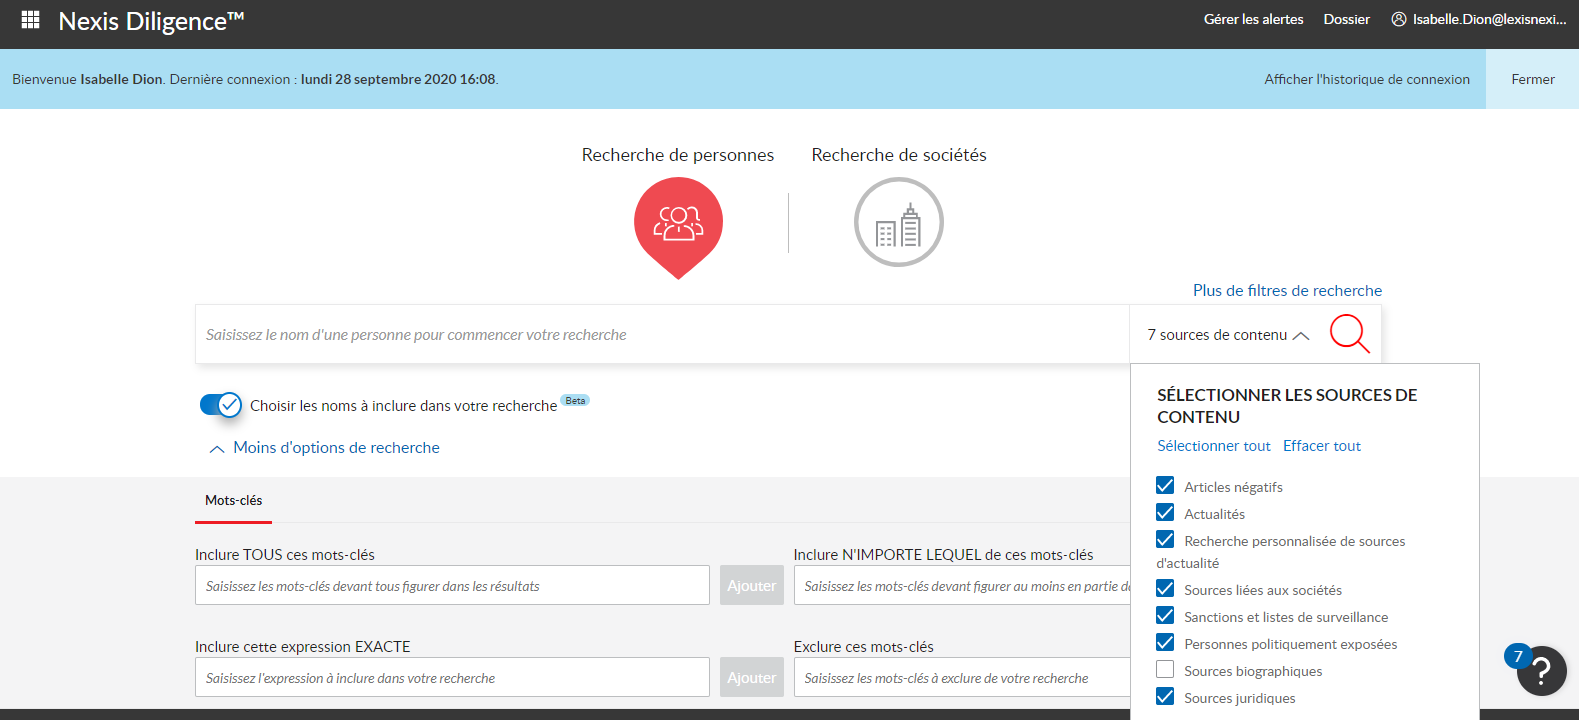Dismiss the welcome banner with Fermer
The width and height of the screenshot is (1579, 720).
coord(1532,79)
